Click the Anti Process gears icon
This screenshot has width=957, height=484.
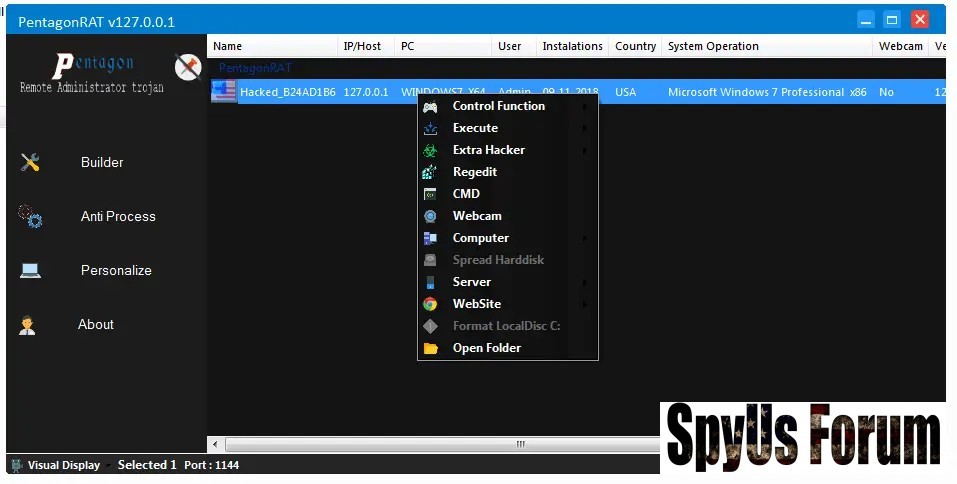[x=30, y=216]
